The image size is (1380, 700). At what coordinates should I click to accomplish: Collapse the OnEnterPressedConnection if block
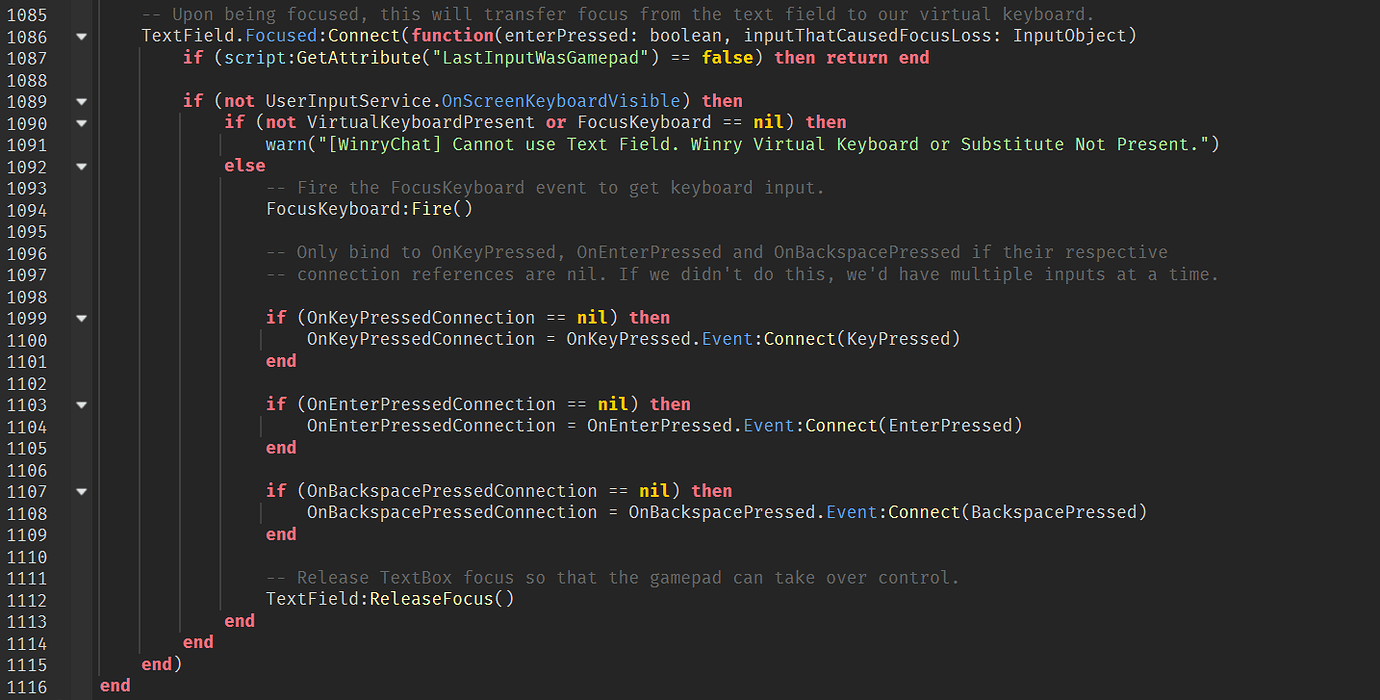(x=80, y=404)
